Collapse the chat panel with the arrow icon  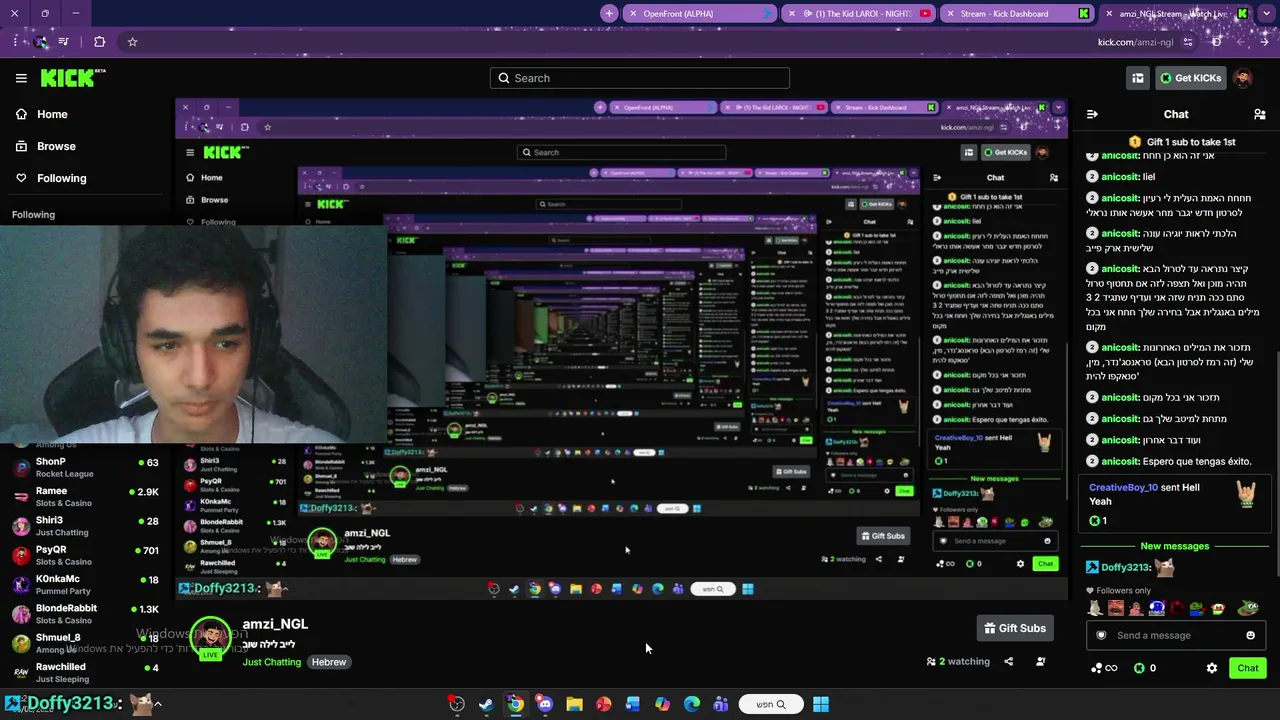click(1092, 114)
